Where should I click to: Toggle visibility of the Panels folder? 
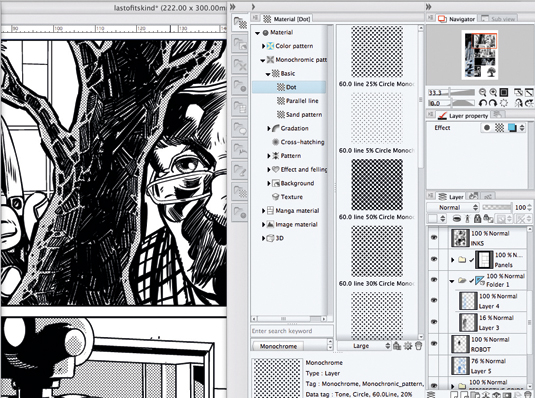[434, 259]
